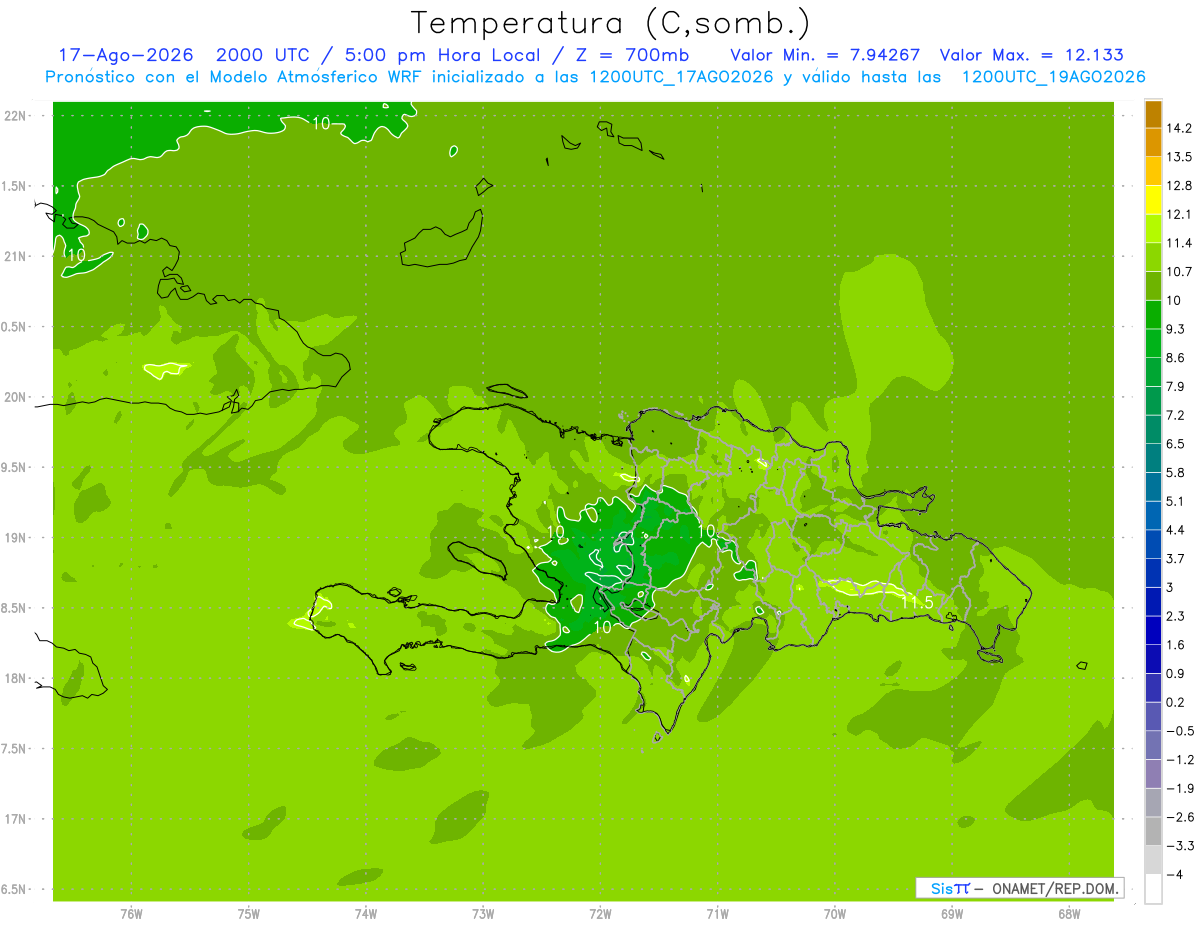Click the '76W' longitude axis label
Screen dimensions: 1200x927
[131, 914]
